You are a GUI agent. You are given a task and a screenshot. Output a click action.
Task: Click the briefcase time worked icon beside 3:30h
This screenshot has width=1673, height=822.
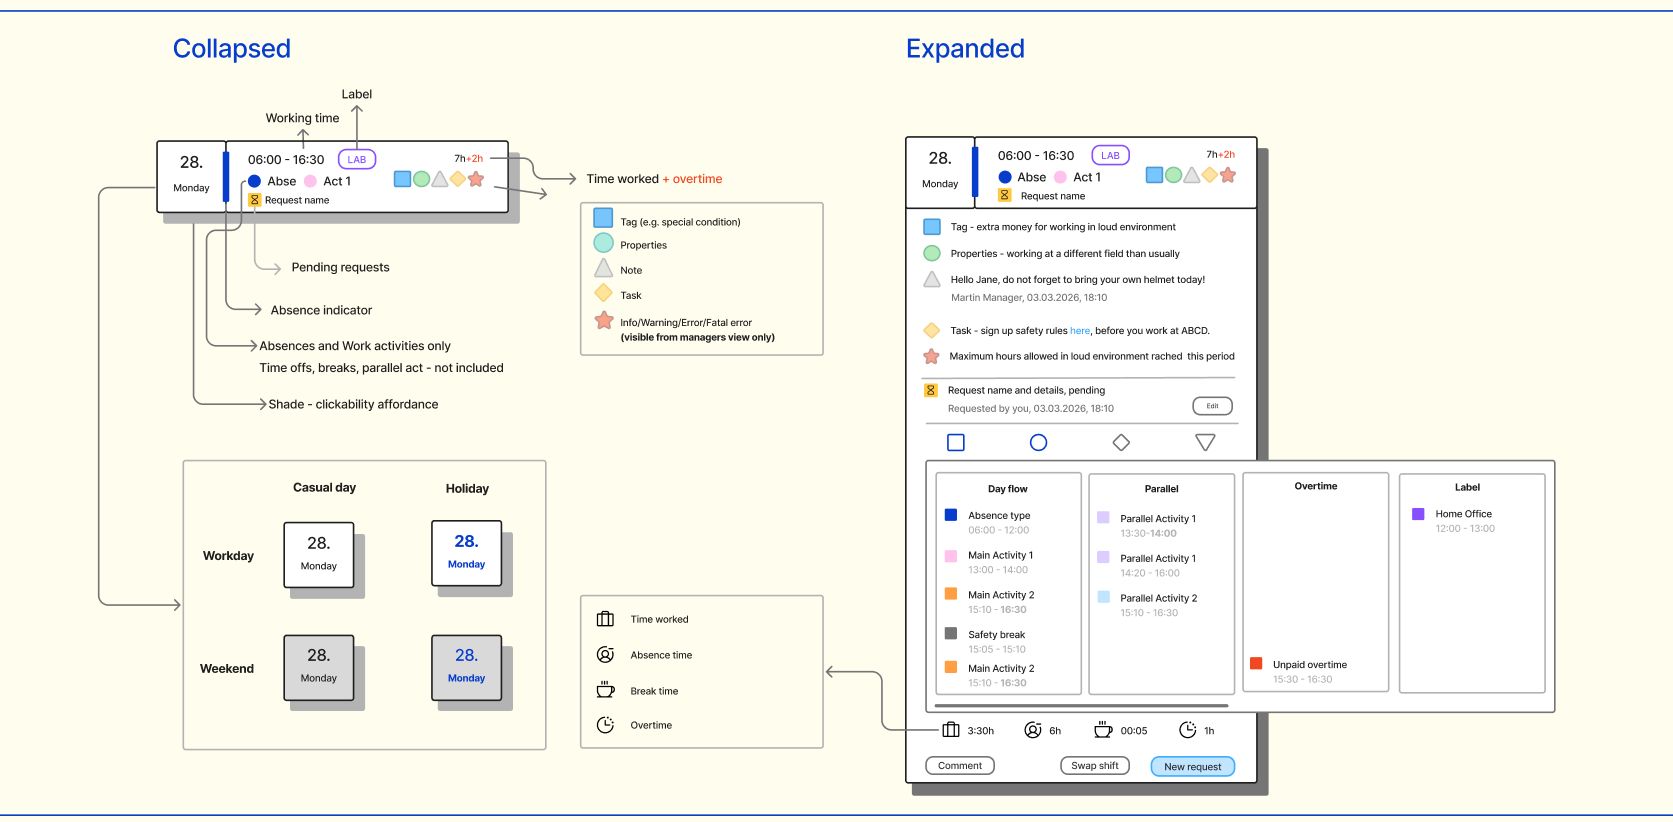pyautogui.click(x=951, y=730)
